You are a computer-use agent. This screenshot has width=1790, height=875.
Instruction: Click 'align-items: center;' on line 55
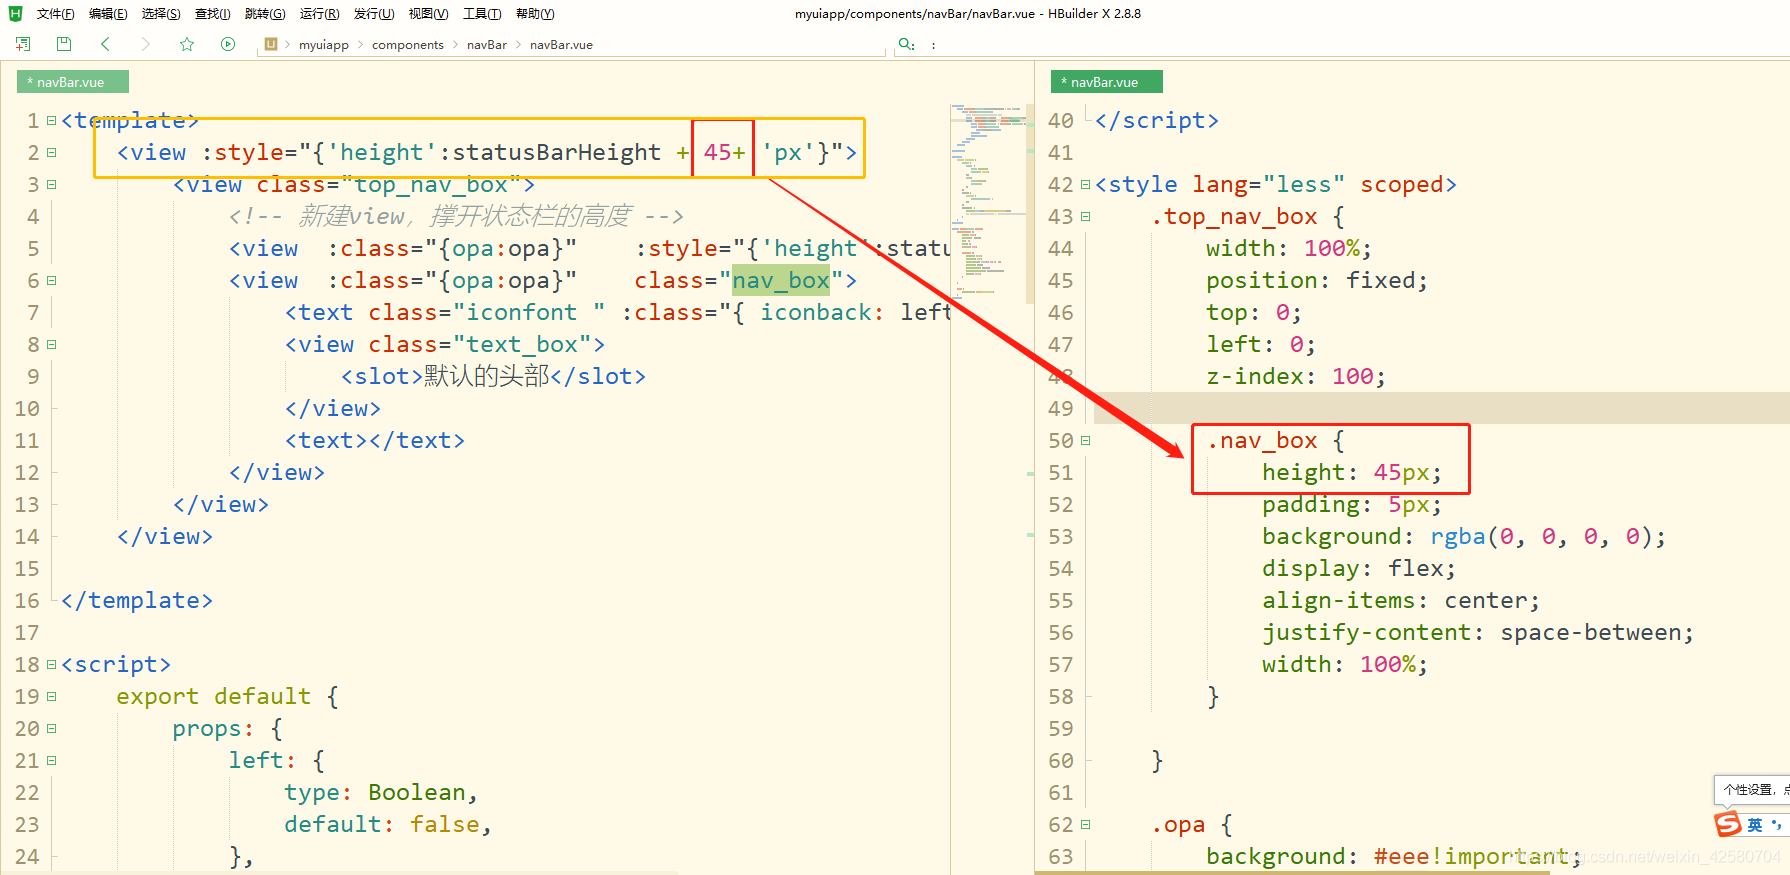[1400, 601]
